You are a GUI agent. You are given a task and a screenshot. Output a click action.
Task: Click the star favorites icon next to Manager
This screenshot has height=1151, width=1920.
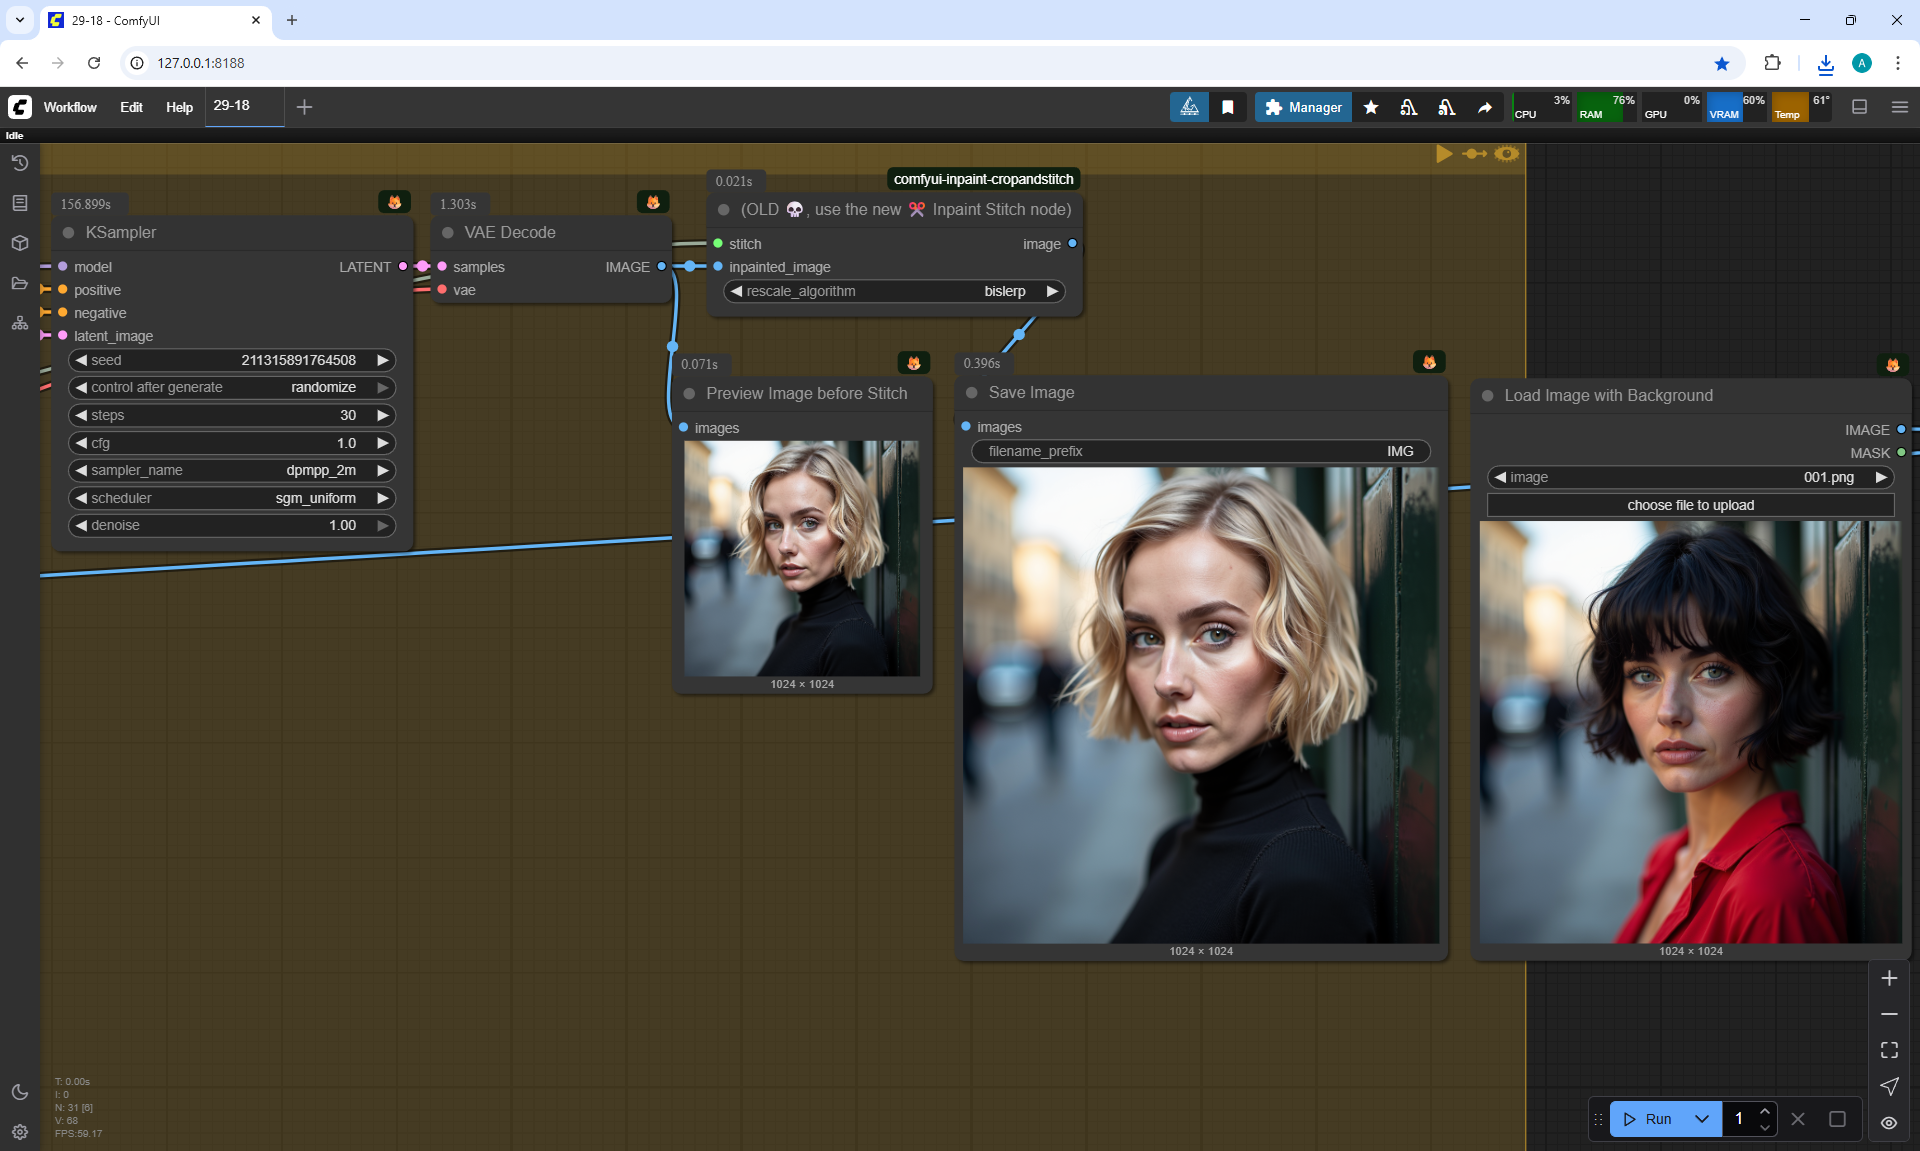point(1371,107)
